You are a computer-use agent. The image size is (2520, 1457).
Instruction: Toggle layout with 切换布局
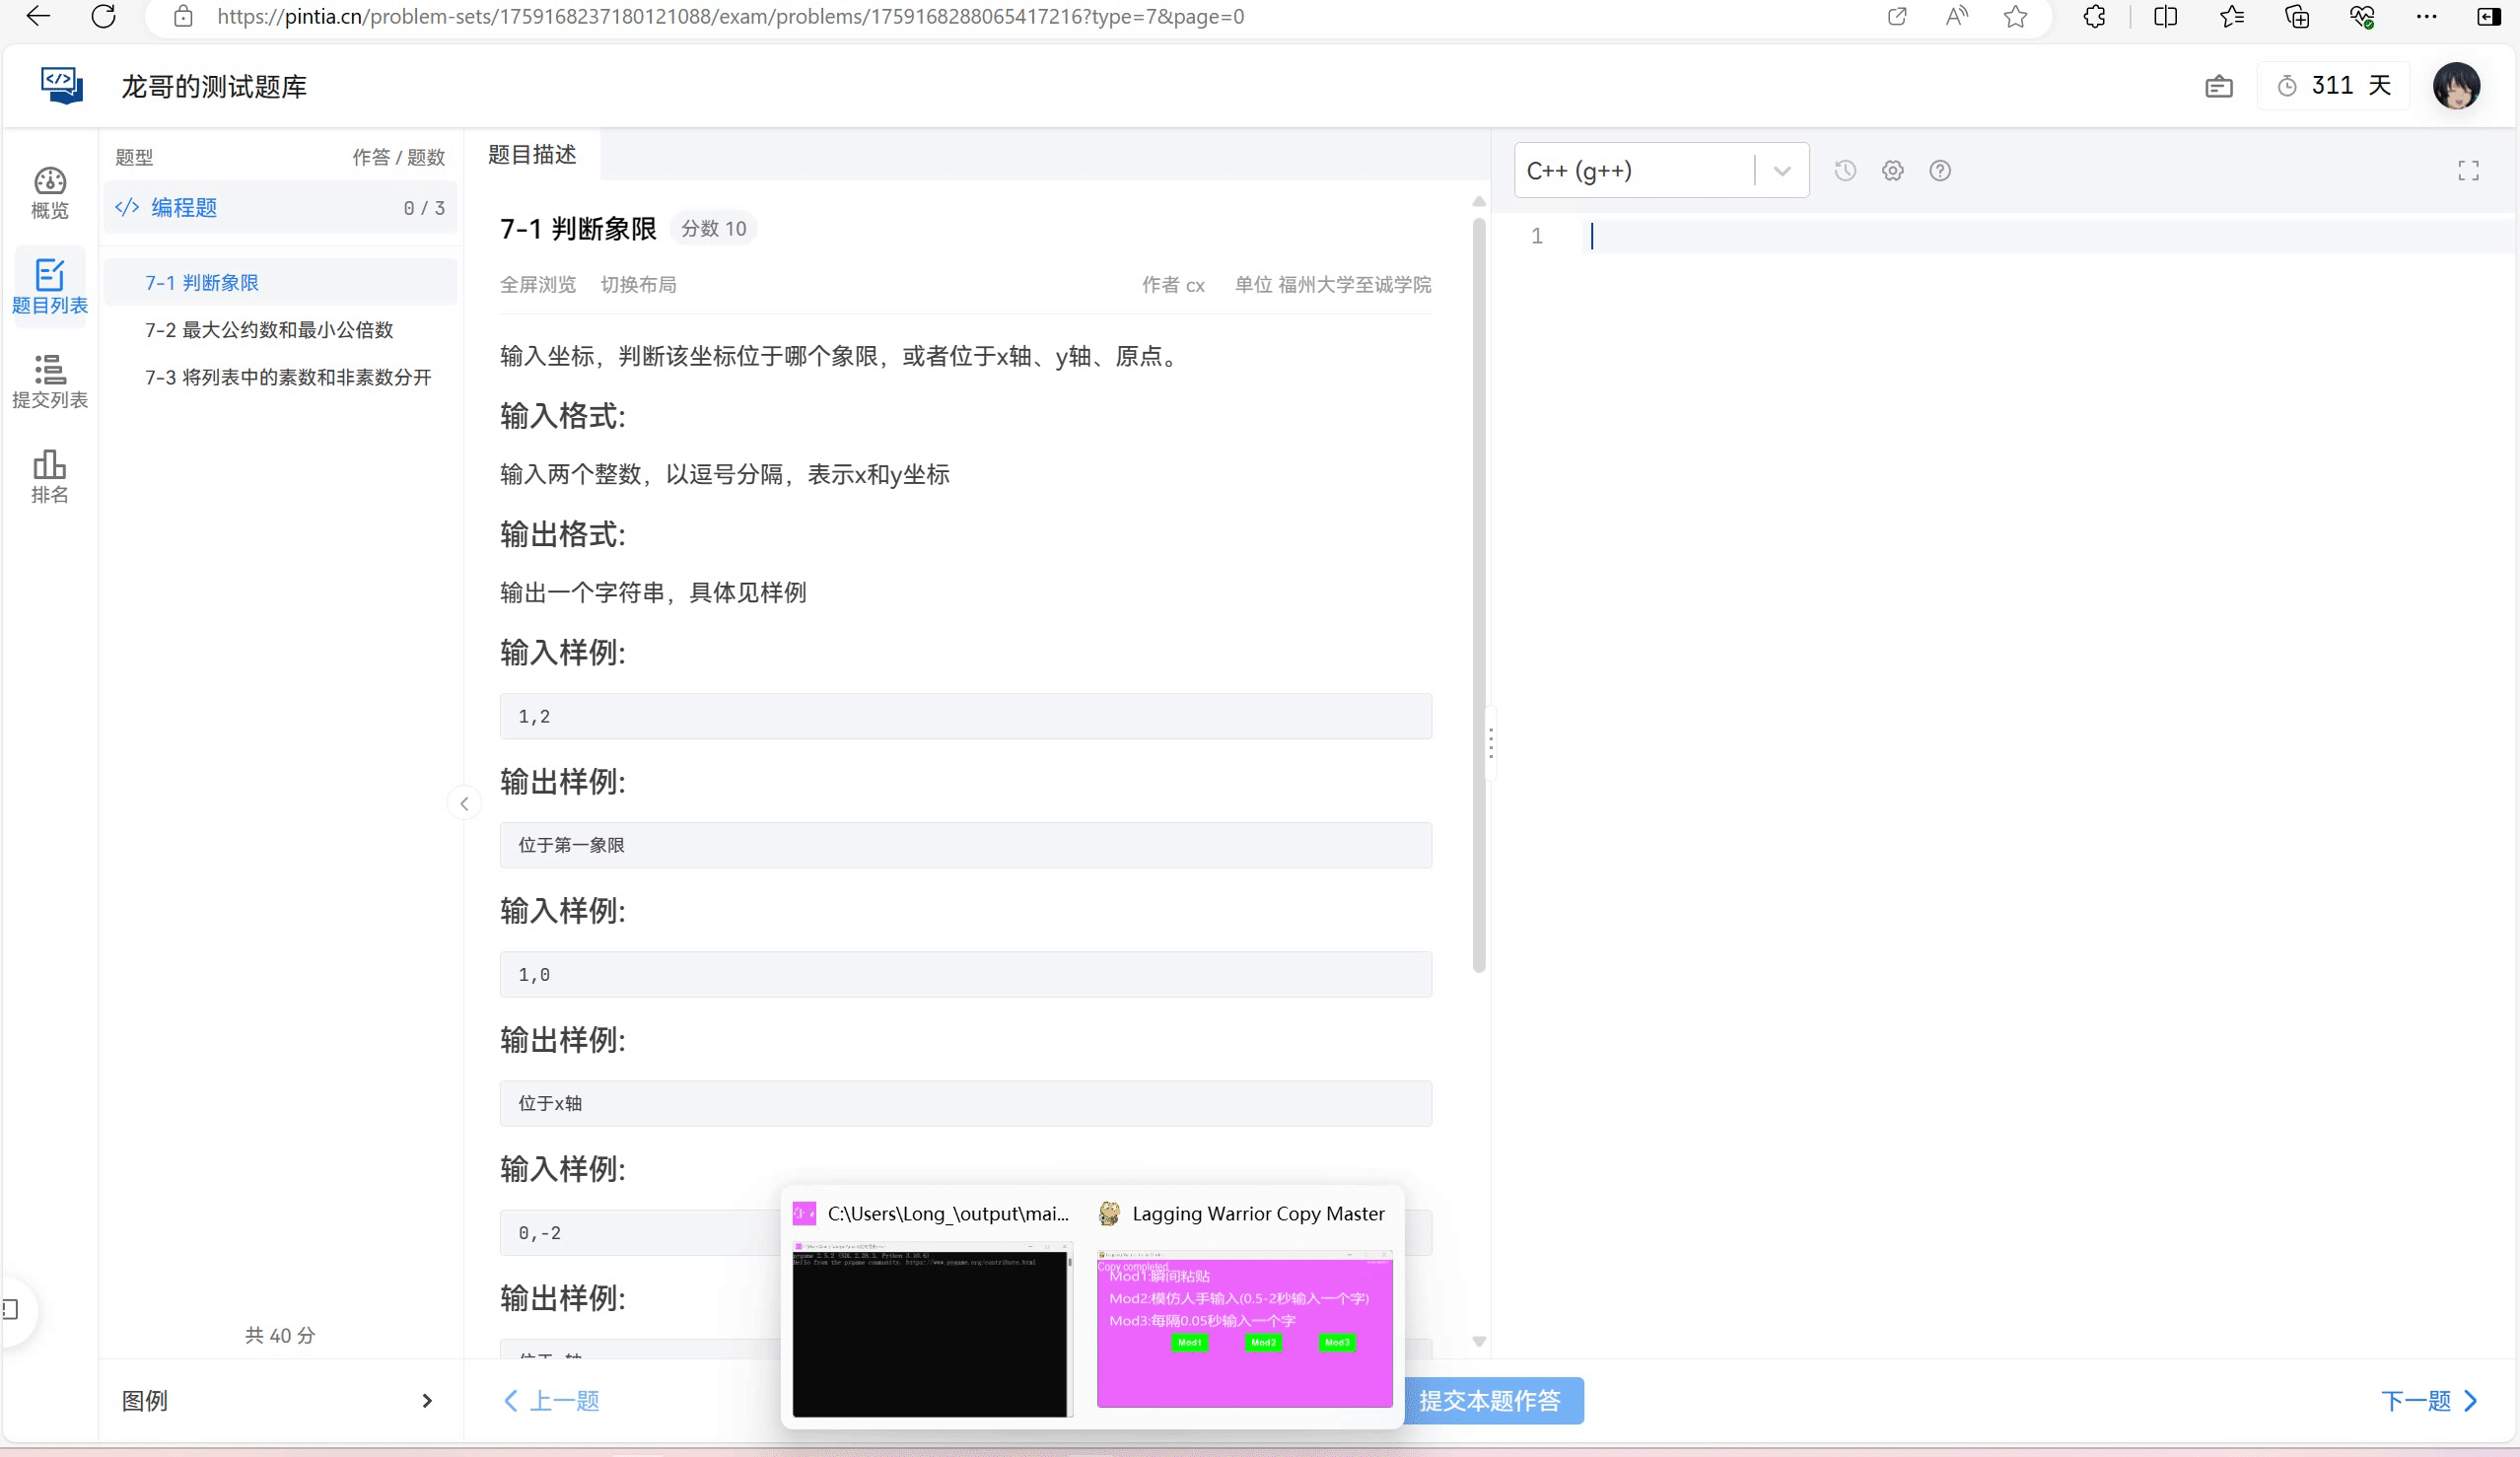coord(639,284)
